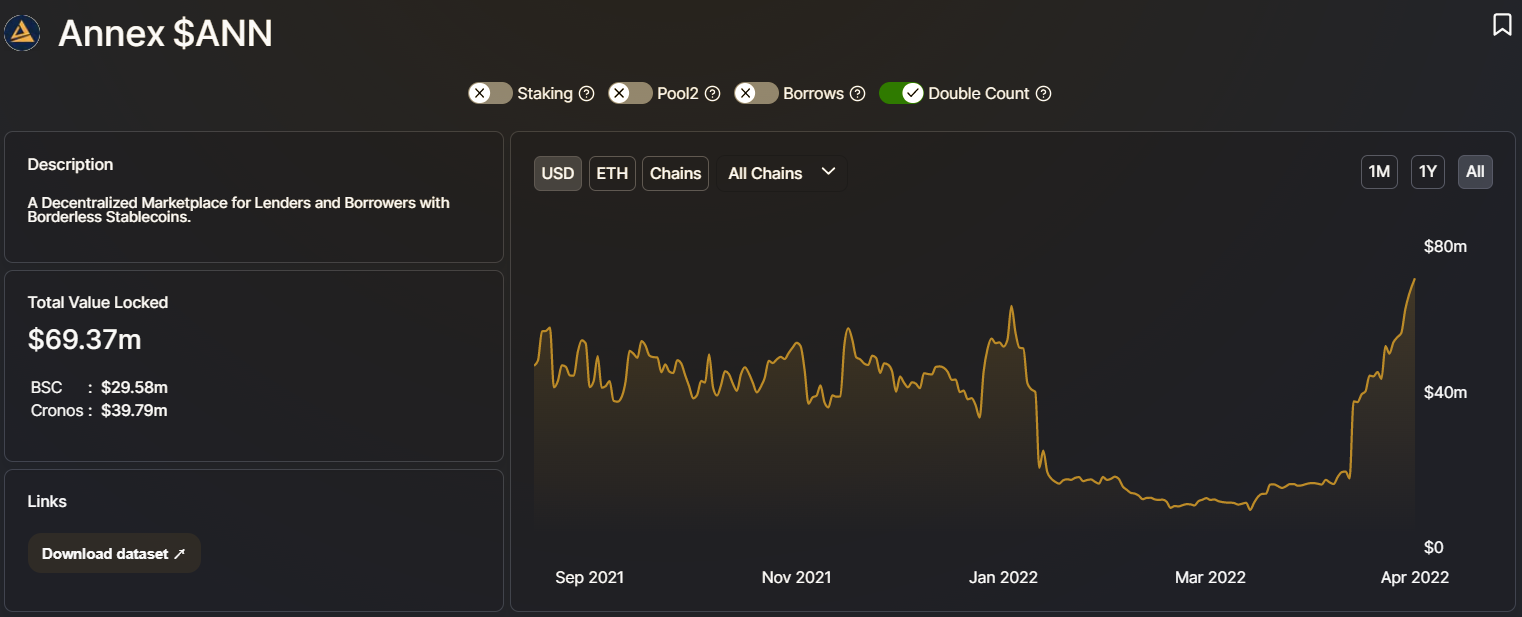
Task: Click the Annex logo icon
Action: 22,34
